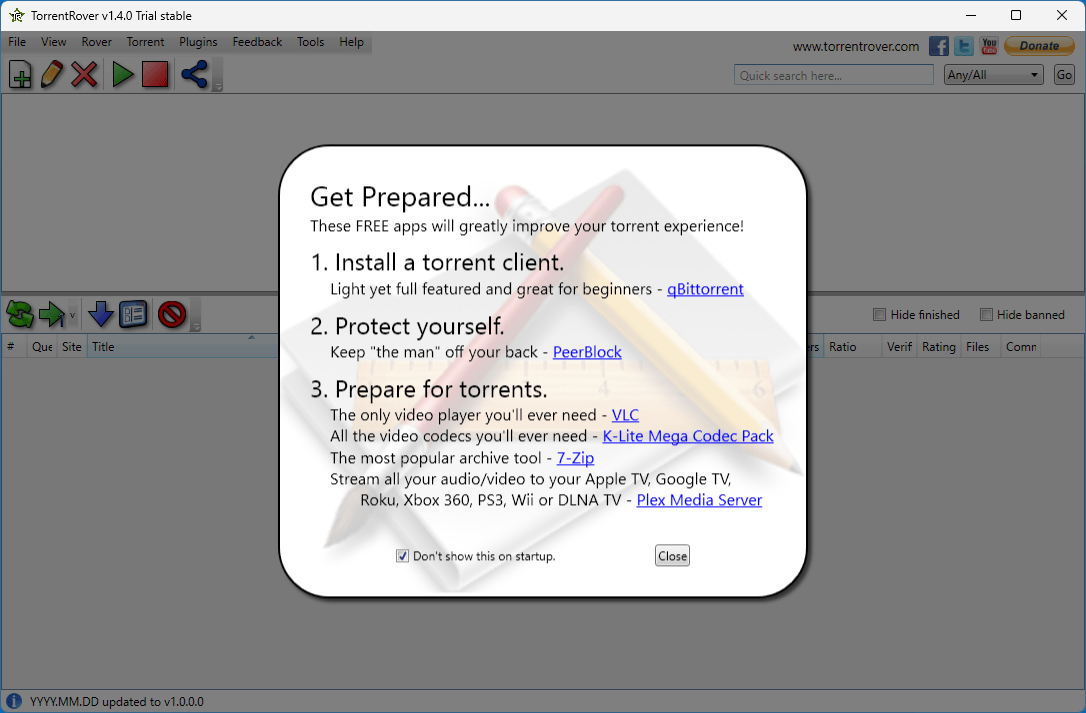The image size is (1086, 713).
Task: Click the torrent details list icon
Action: pos(133,314)
